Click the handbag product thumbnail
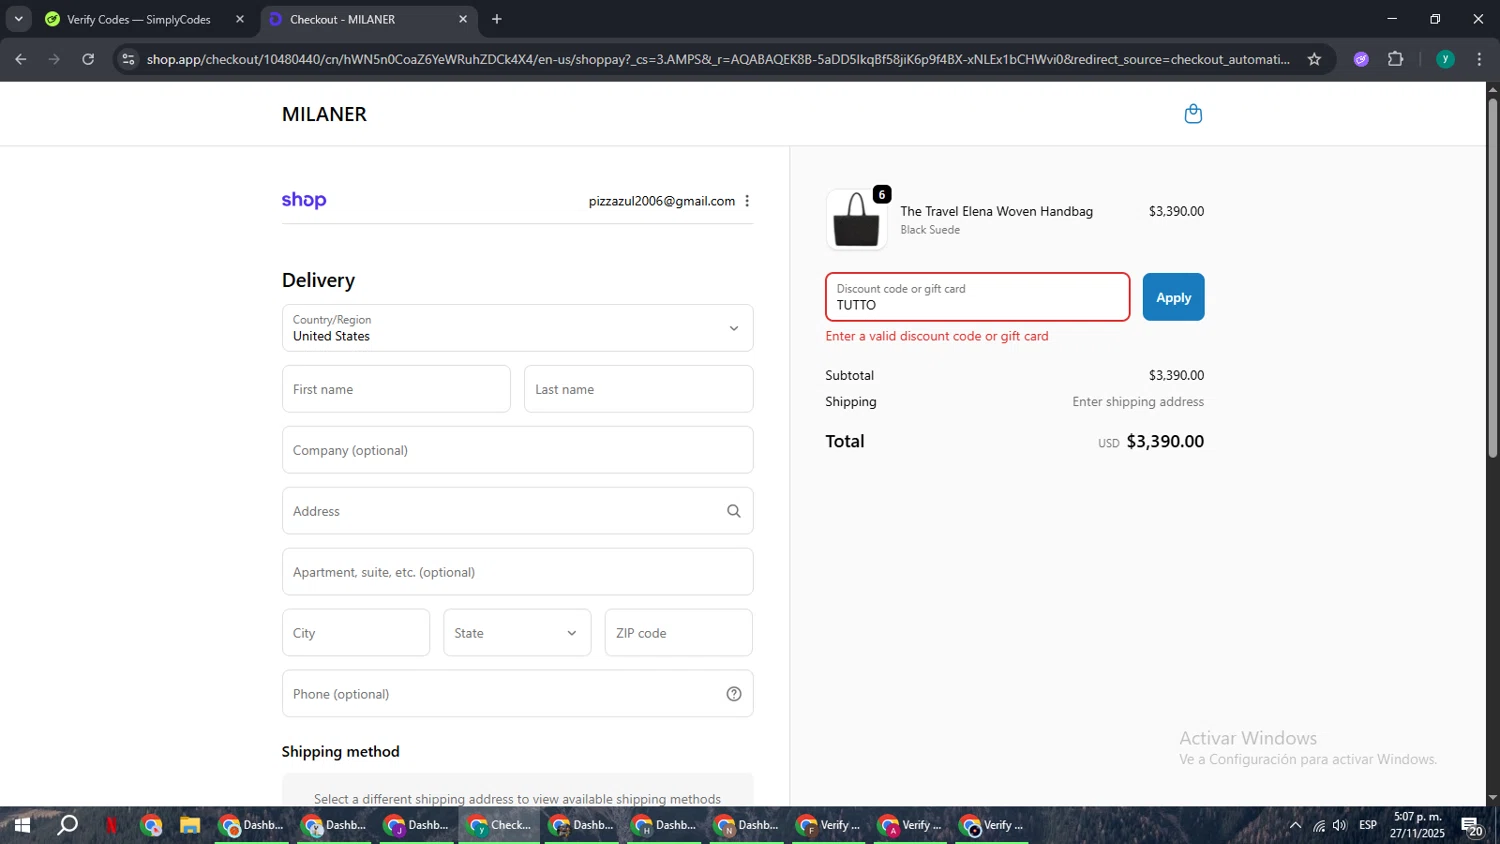Viewport: 1500px width, 844px height. pyautogui.click(x=857, y=219)
